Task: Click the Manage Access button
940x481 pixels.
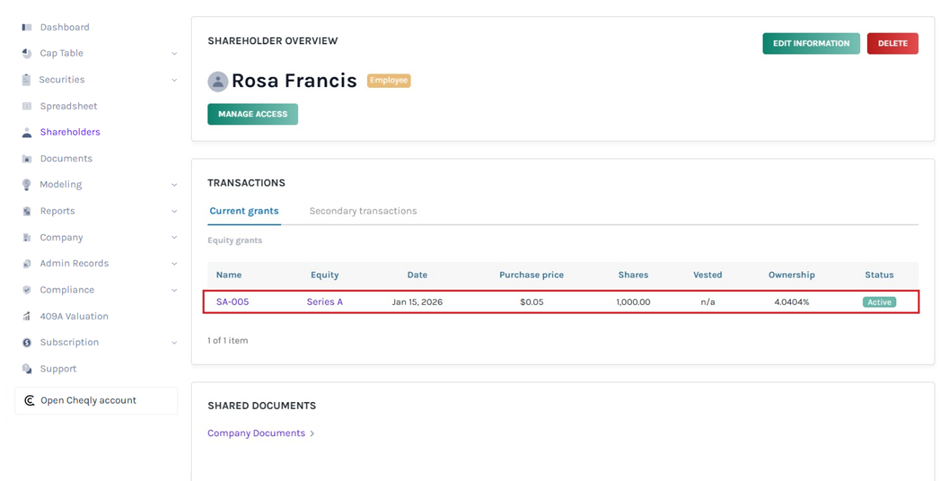Action: [252, 114]
